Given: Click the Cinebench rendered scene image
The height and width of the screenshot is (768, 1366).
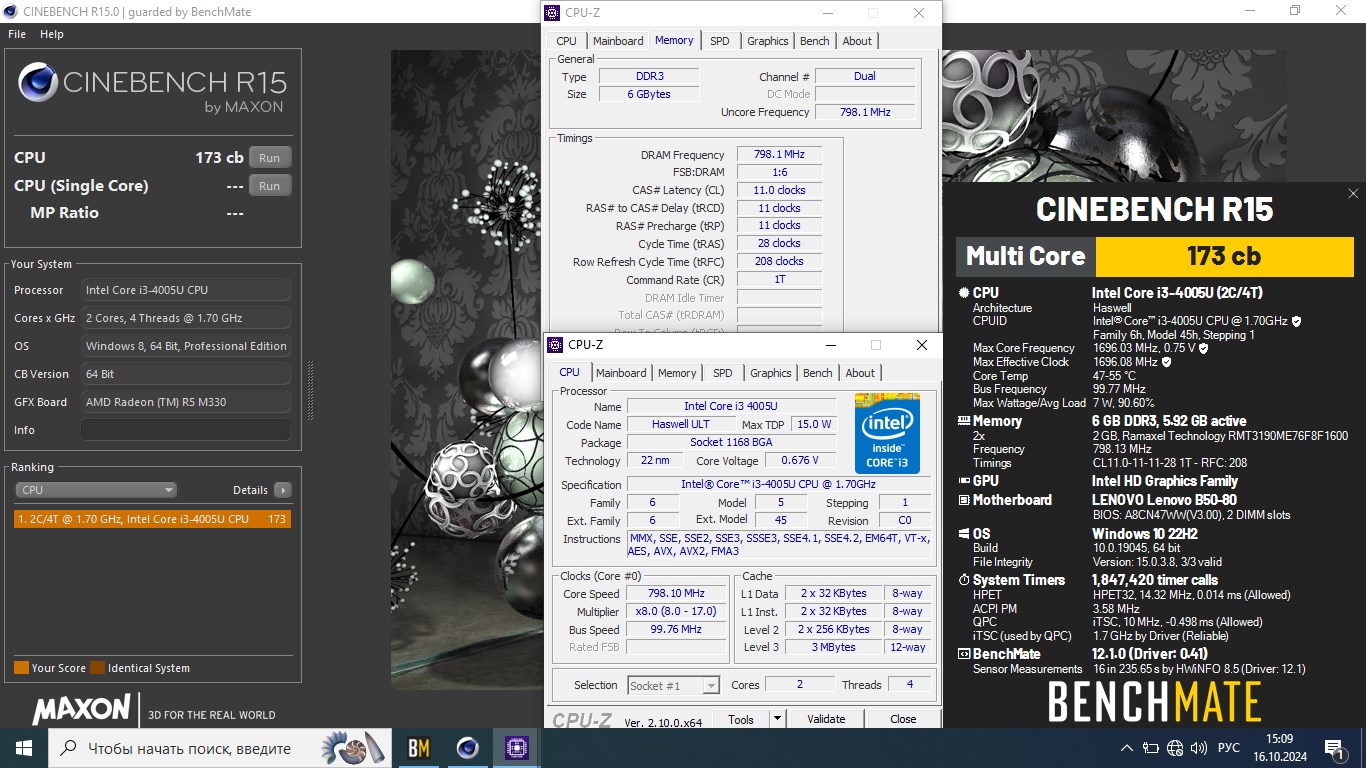Looking at the screenshot, I should [466, 370].
